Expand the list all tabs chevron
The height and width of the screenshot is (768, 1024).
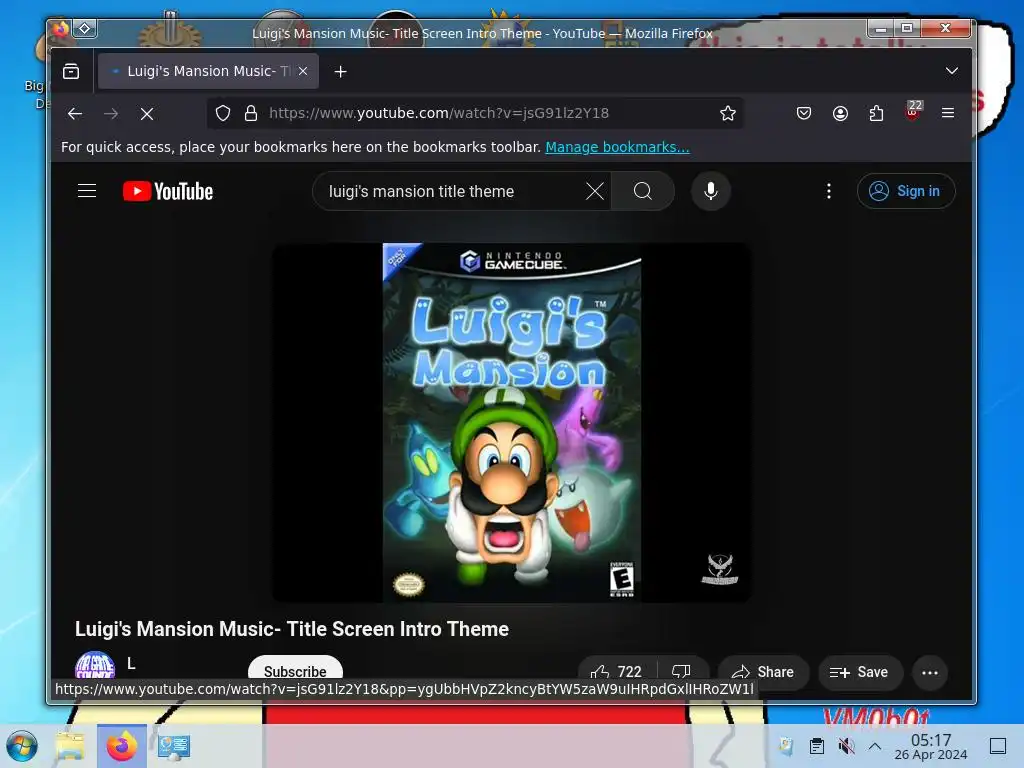[952, 71]
